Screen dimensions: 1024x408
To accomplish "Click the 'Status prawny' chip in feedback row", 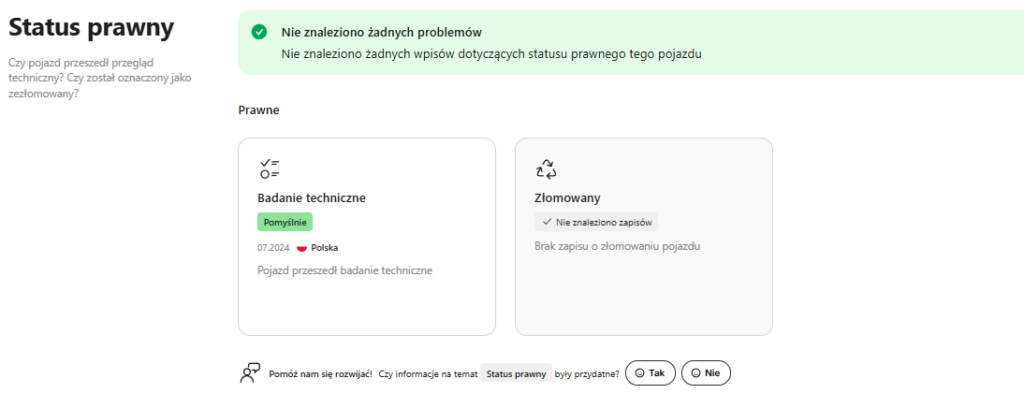I will [516, 373].
